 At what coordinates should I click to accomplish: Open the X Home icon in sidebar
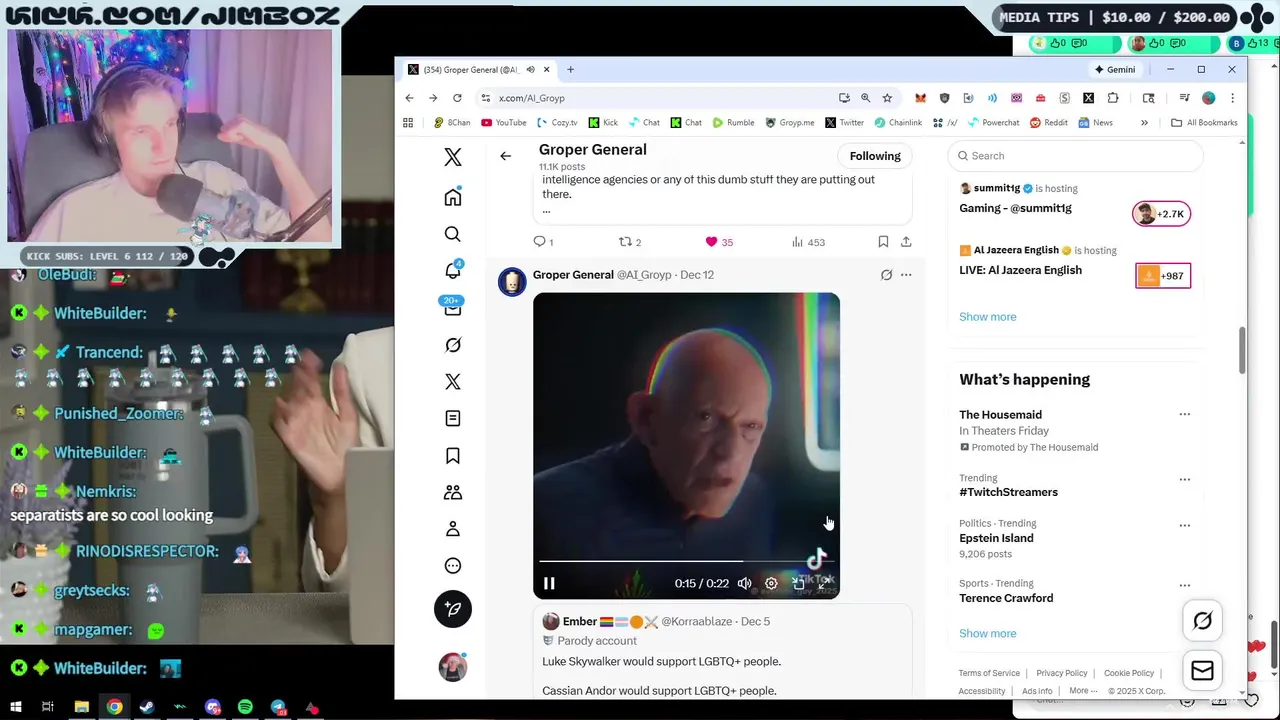[453, 197]
